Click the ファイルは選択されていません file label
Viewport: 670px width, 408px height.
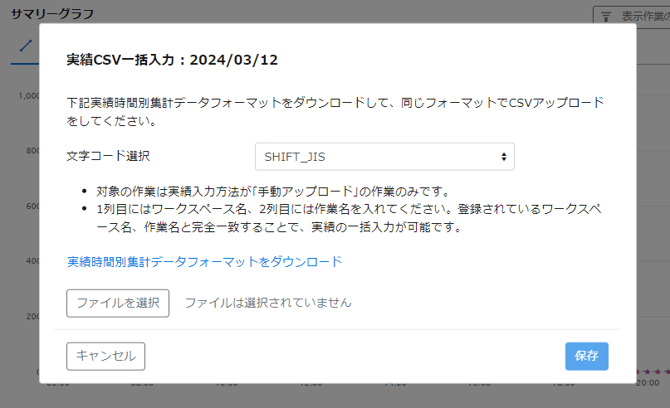[x=268, y=302]
